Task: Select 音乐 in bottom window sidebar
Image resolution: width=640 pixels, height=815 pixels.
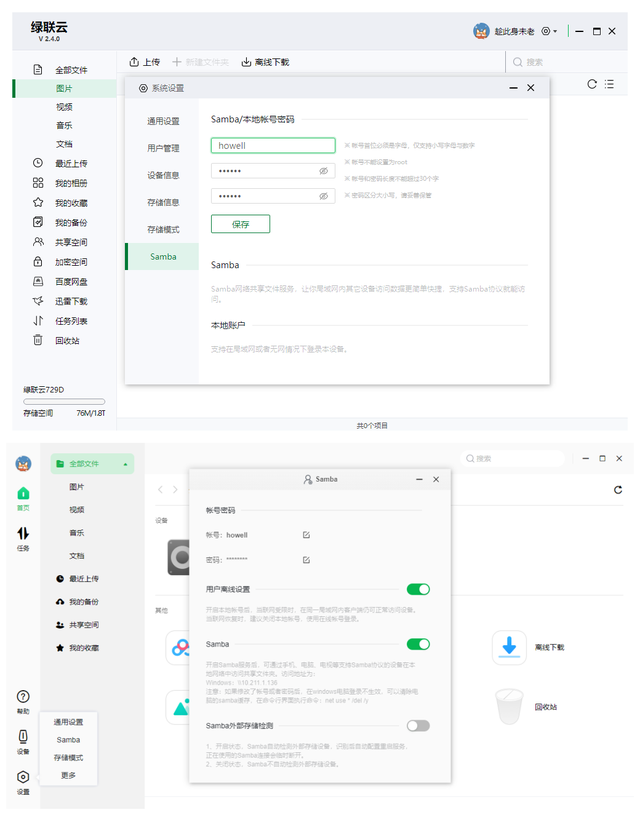Action: tap(76, 533)
